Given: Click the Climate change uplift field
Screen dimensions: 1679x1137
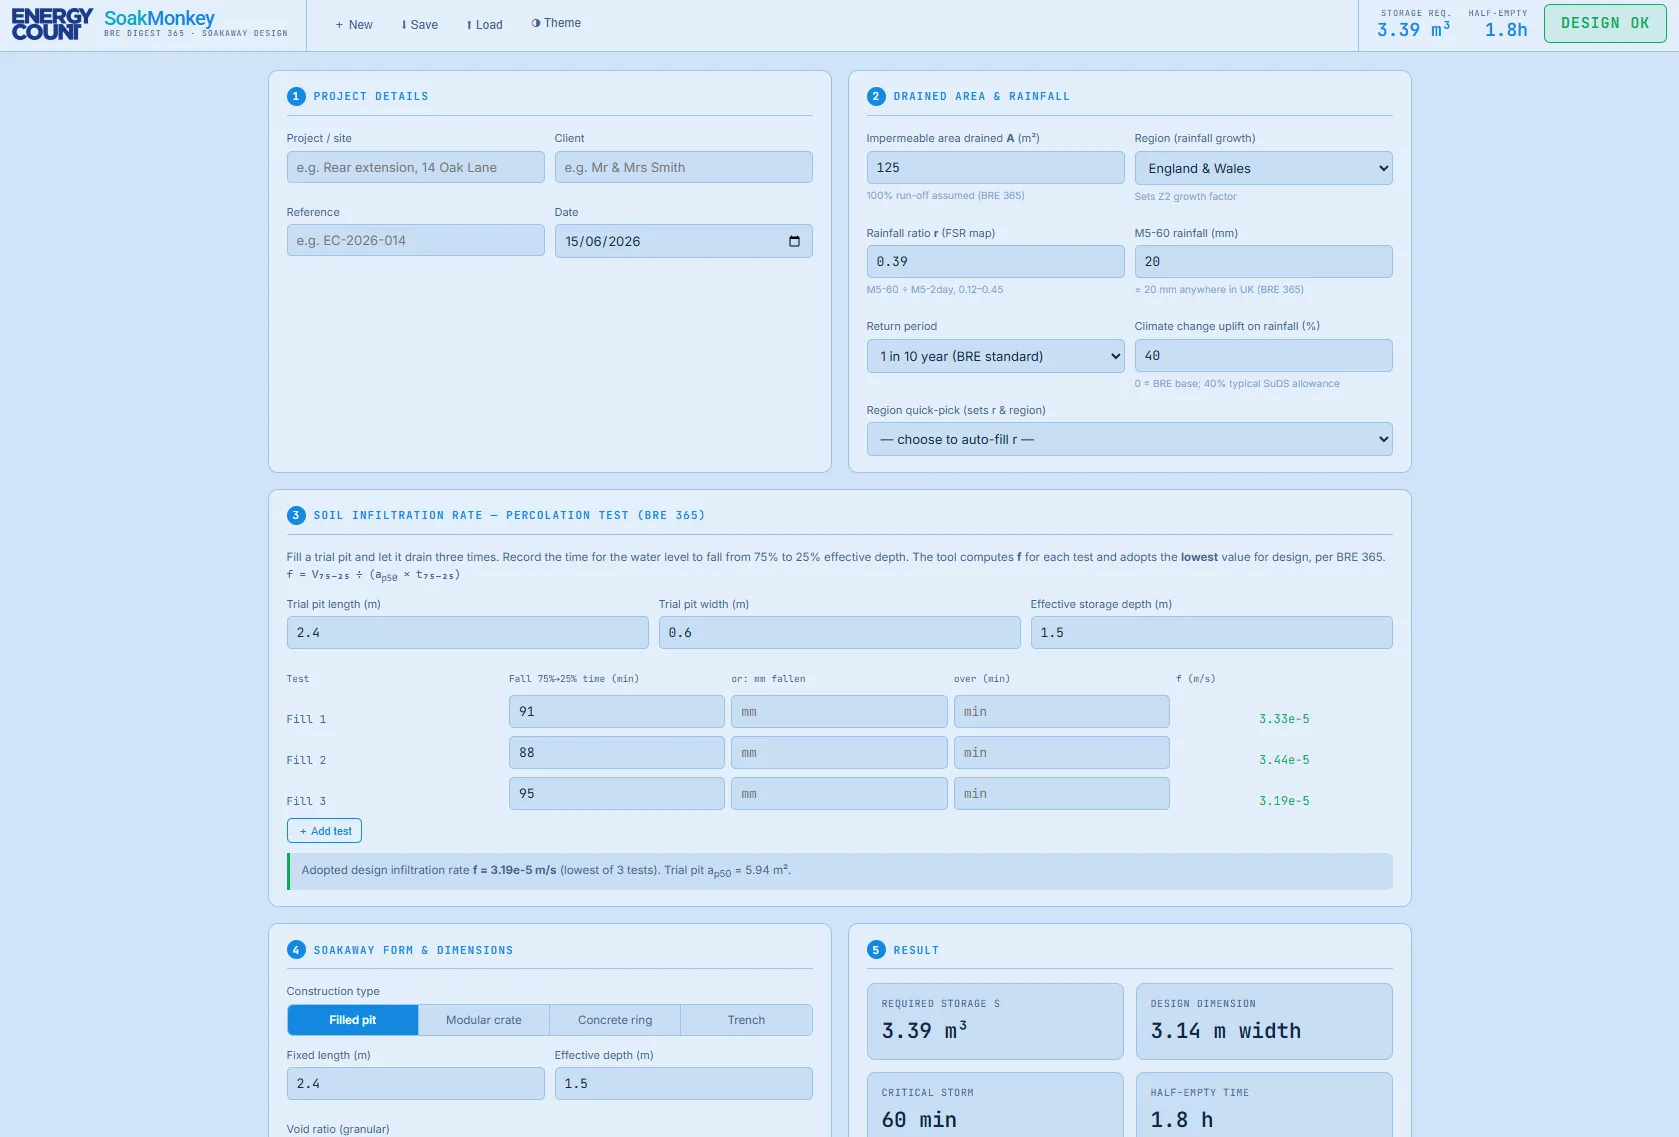Looking at the screenshot, I should coord(1263,355).
